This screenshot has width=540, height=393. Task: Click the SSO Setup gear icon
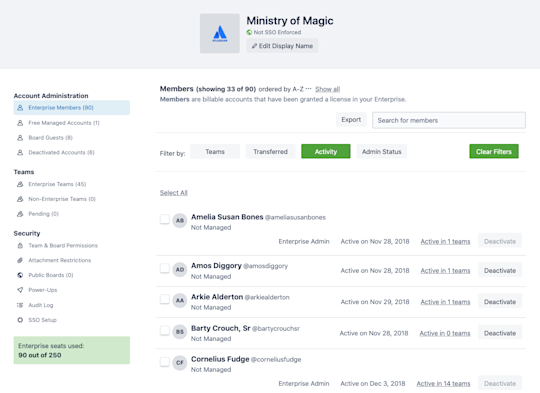point(20,320)
